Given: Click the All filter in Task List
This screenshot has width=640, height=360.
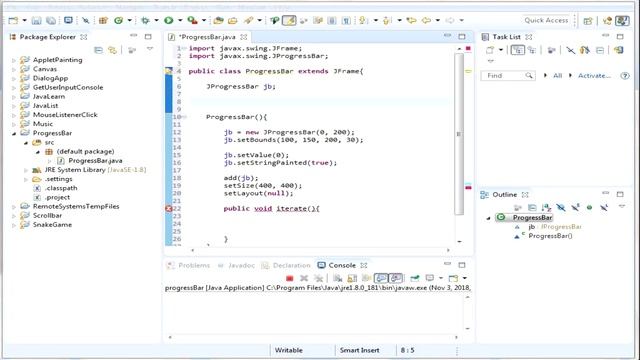Looking at the screenshot, I should [558, 76].
